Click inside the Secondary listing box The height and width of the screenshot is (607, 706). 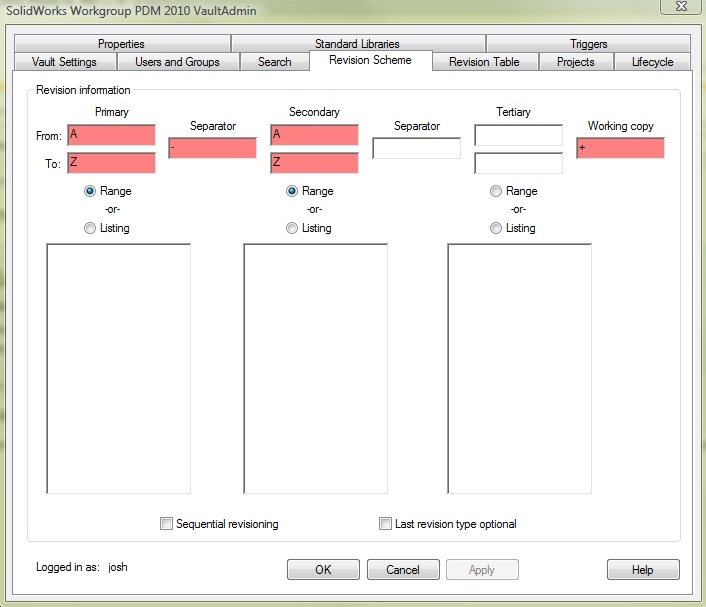(x=316, y=368)
